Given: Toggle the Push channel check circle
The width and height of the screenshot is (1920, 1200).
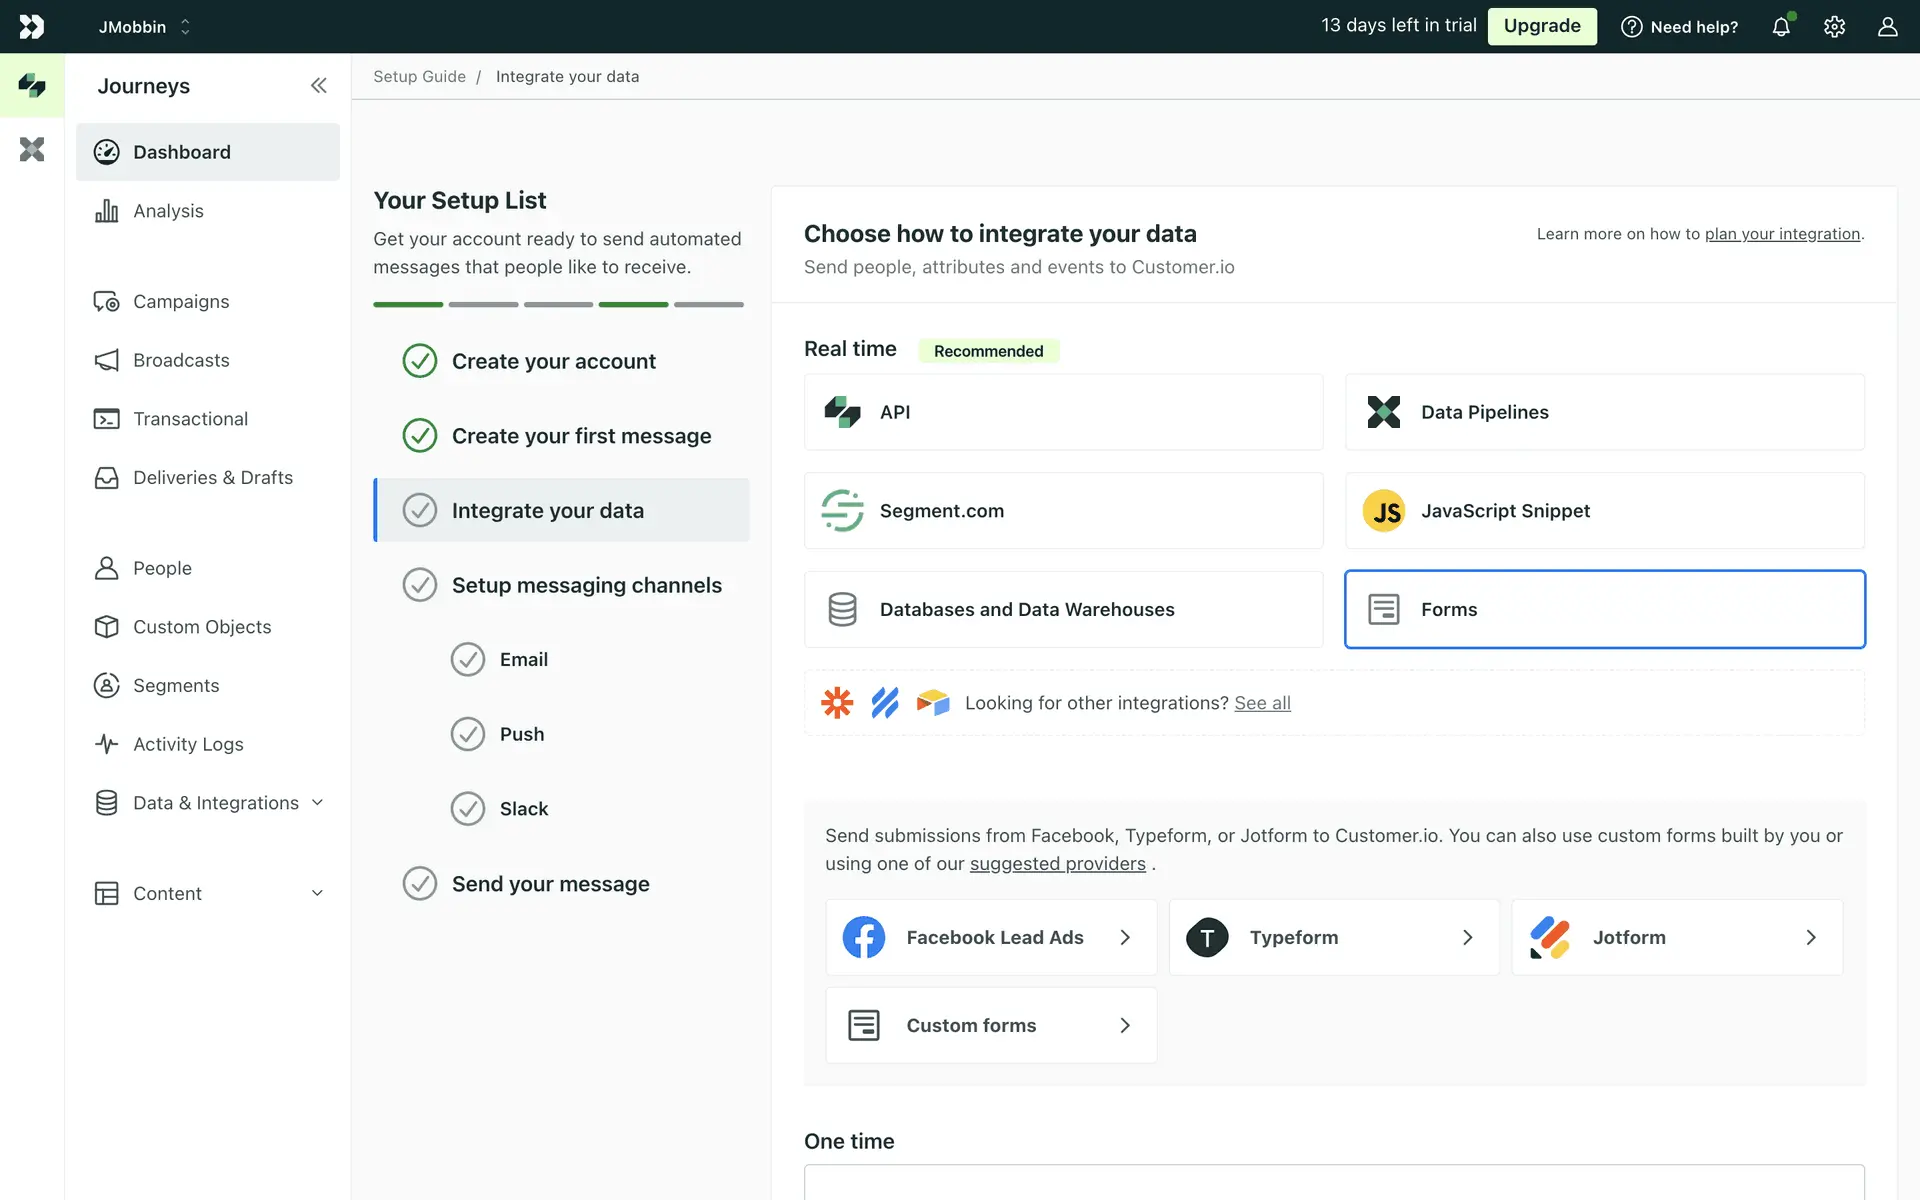Looking at the screenshot, I should 467,734.
